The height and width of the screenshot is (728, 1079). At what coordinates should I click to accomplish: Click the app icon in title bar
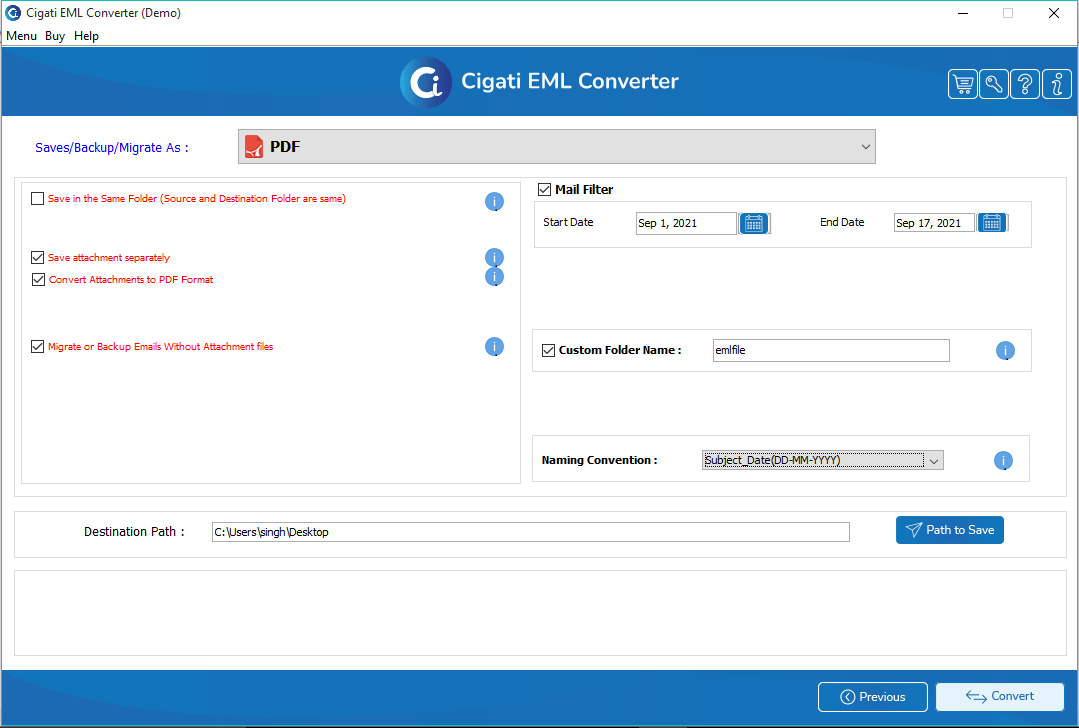(12, 13)
